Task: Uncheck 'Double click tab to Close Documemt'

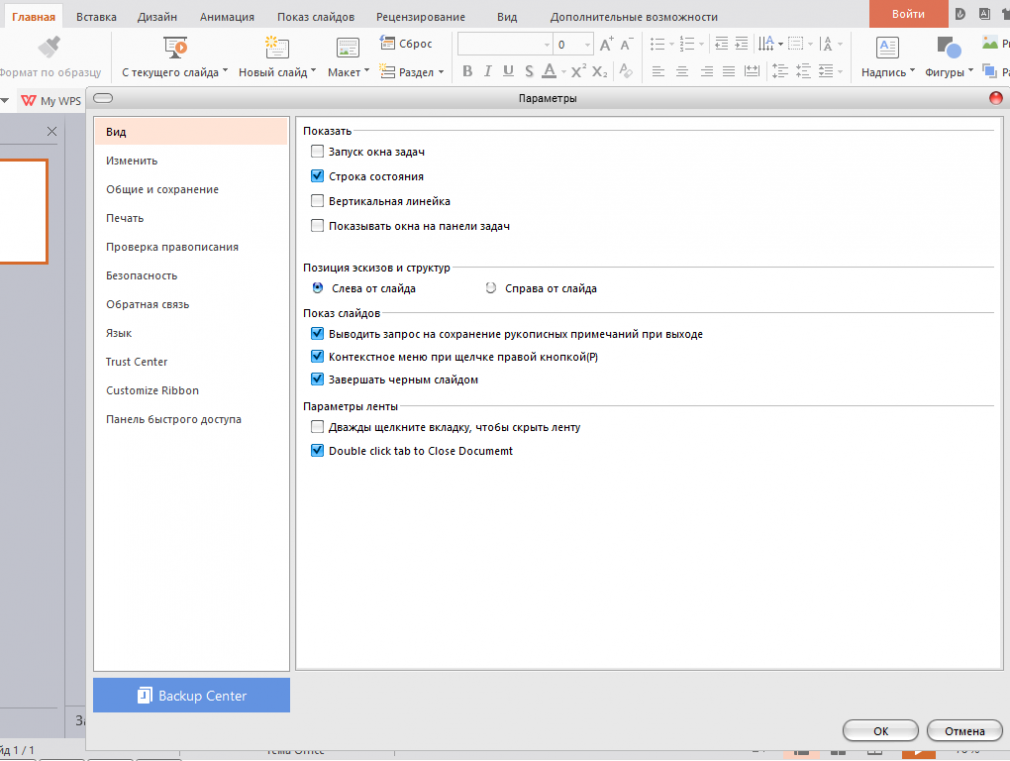Action: 317,450
